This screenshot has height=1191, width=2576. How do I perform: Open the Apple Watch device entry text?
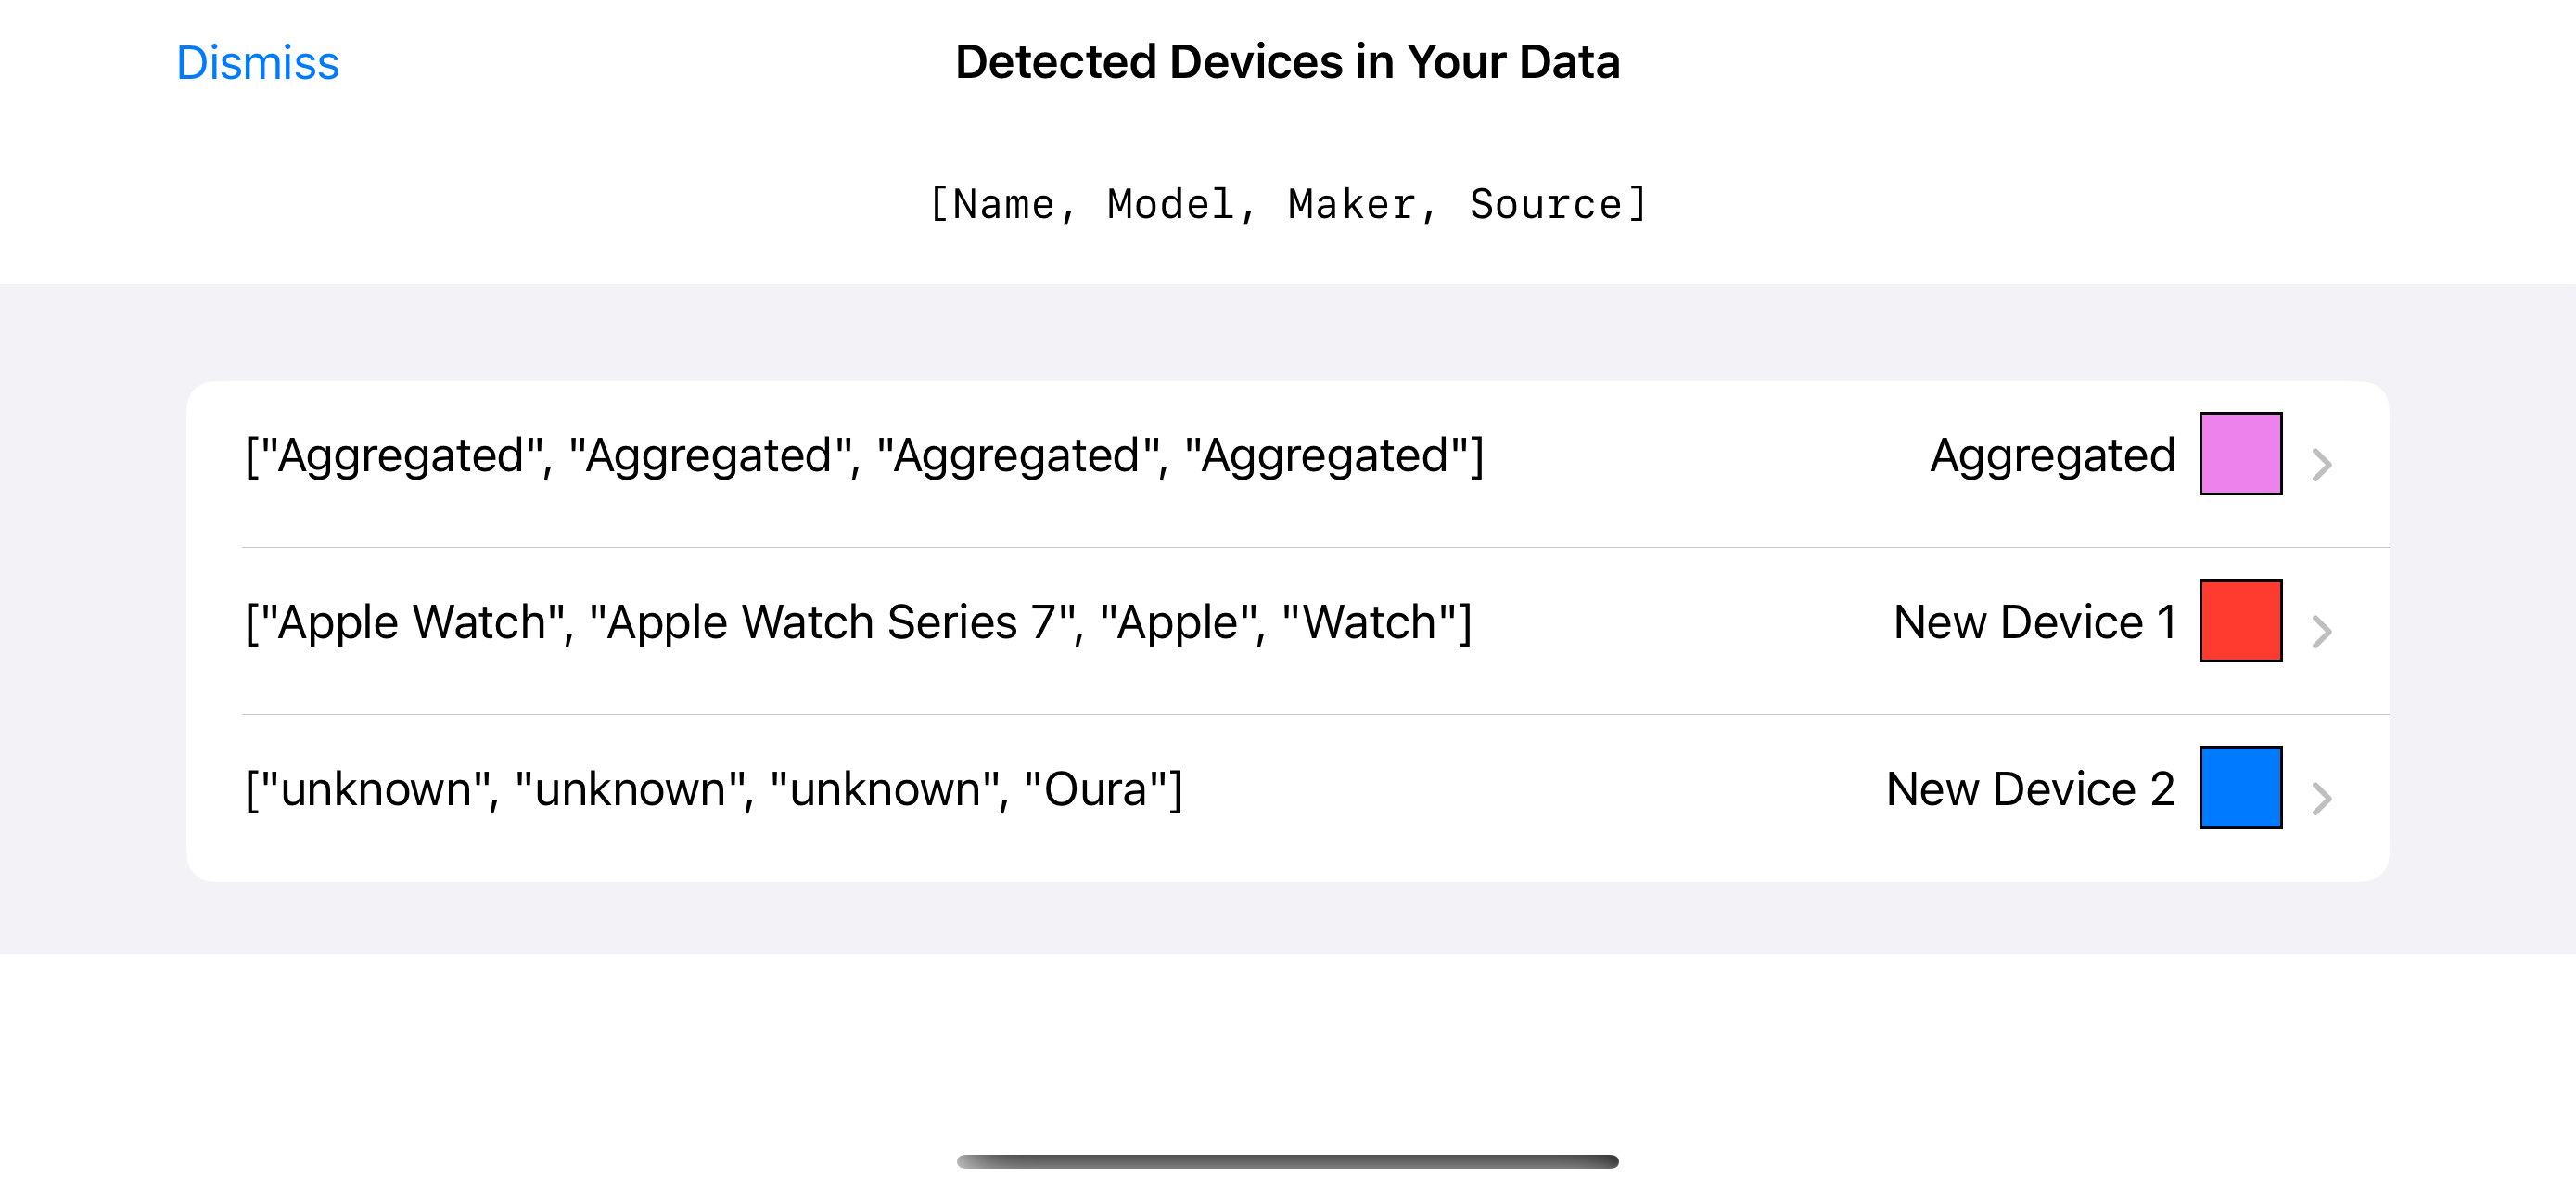(859, 623)
